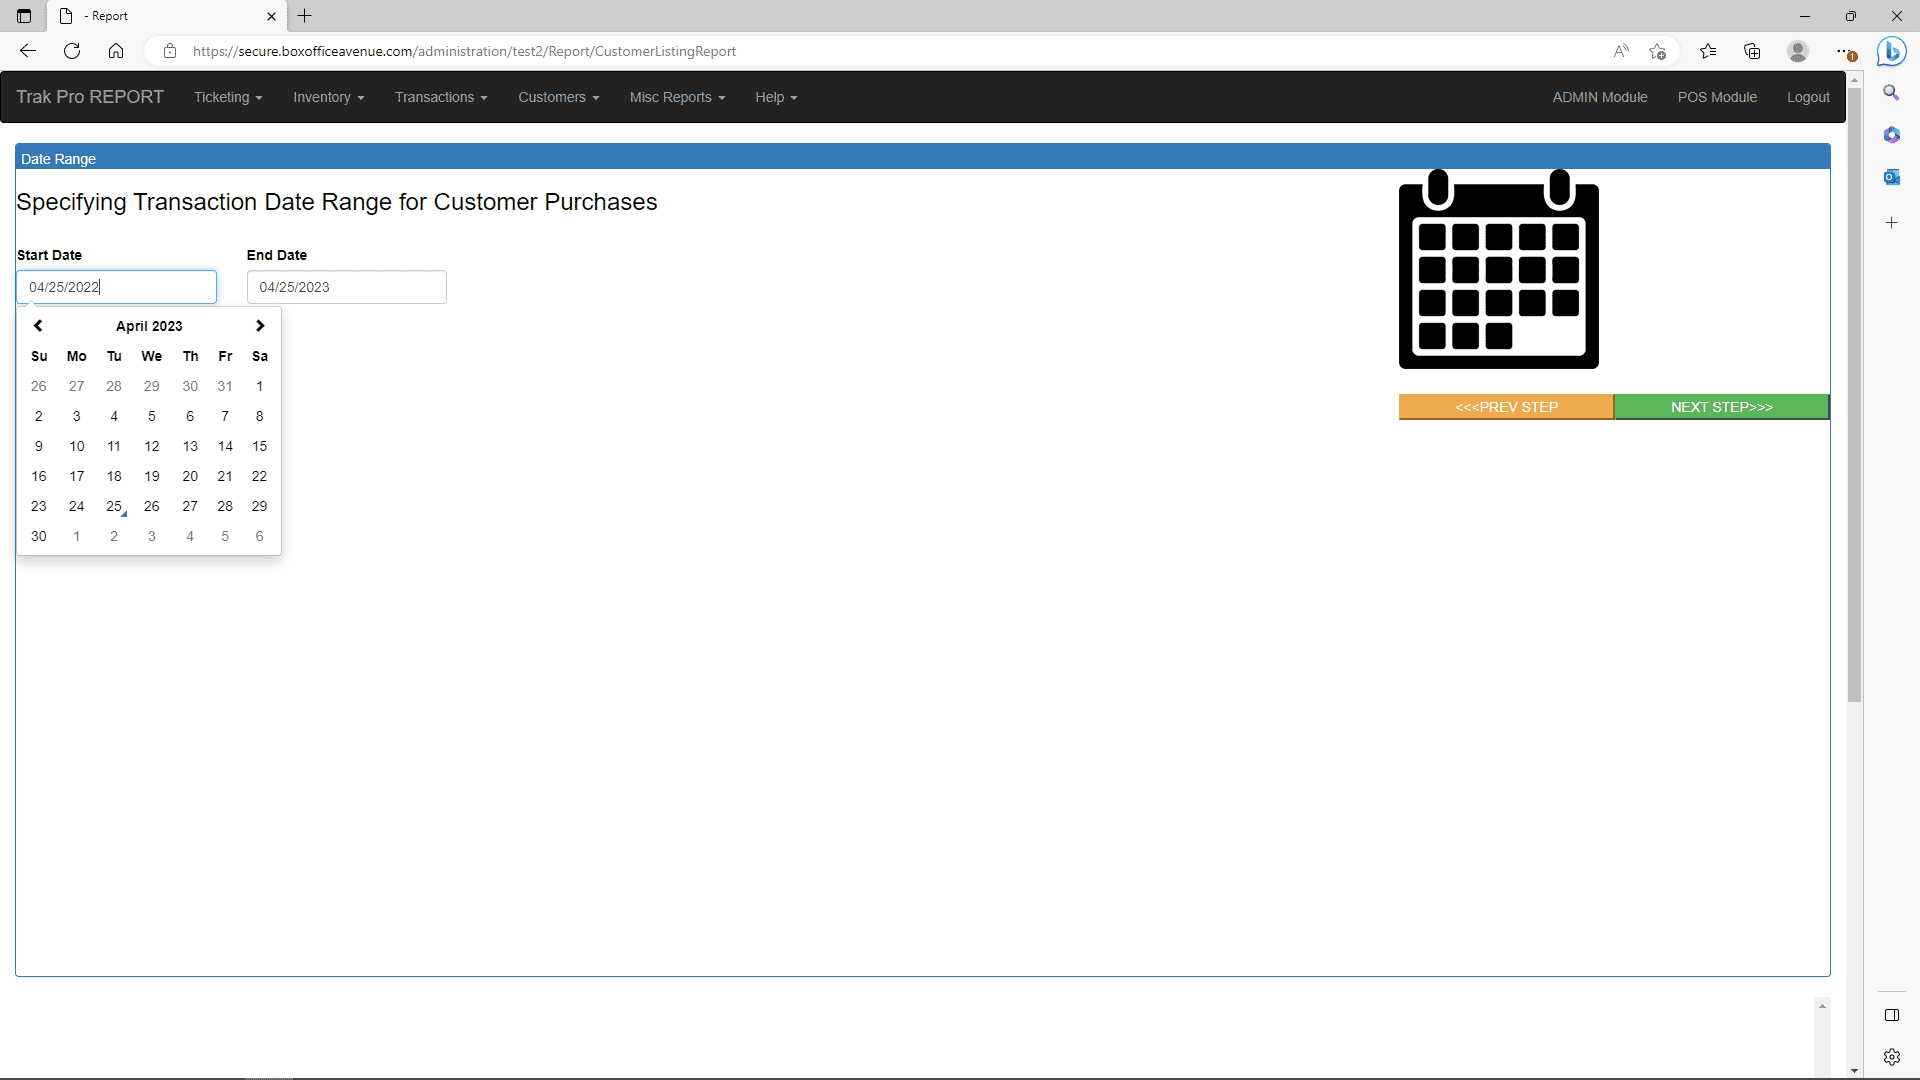
Task: Expand the Inventory dropdown menu
Action: (x=328, y=97)
